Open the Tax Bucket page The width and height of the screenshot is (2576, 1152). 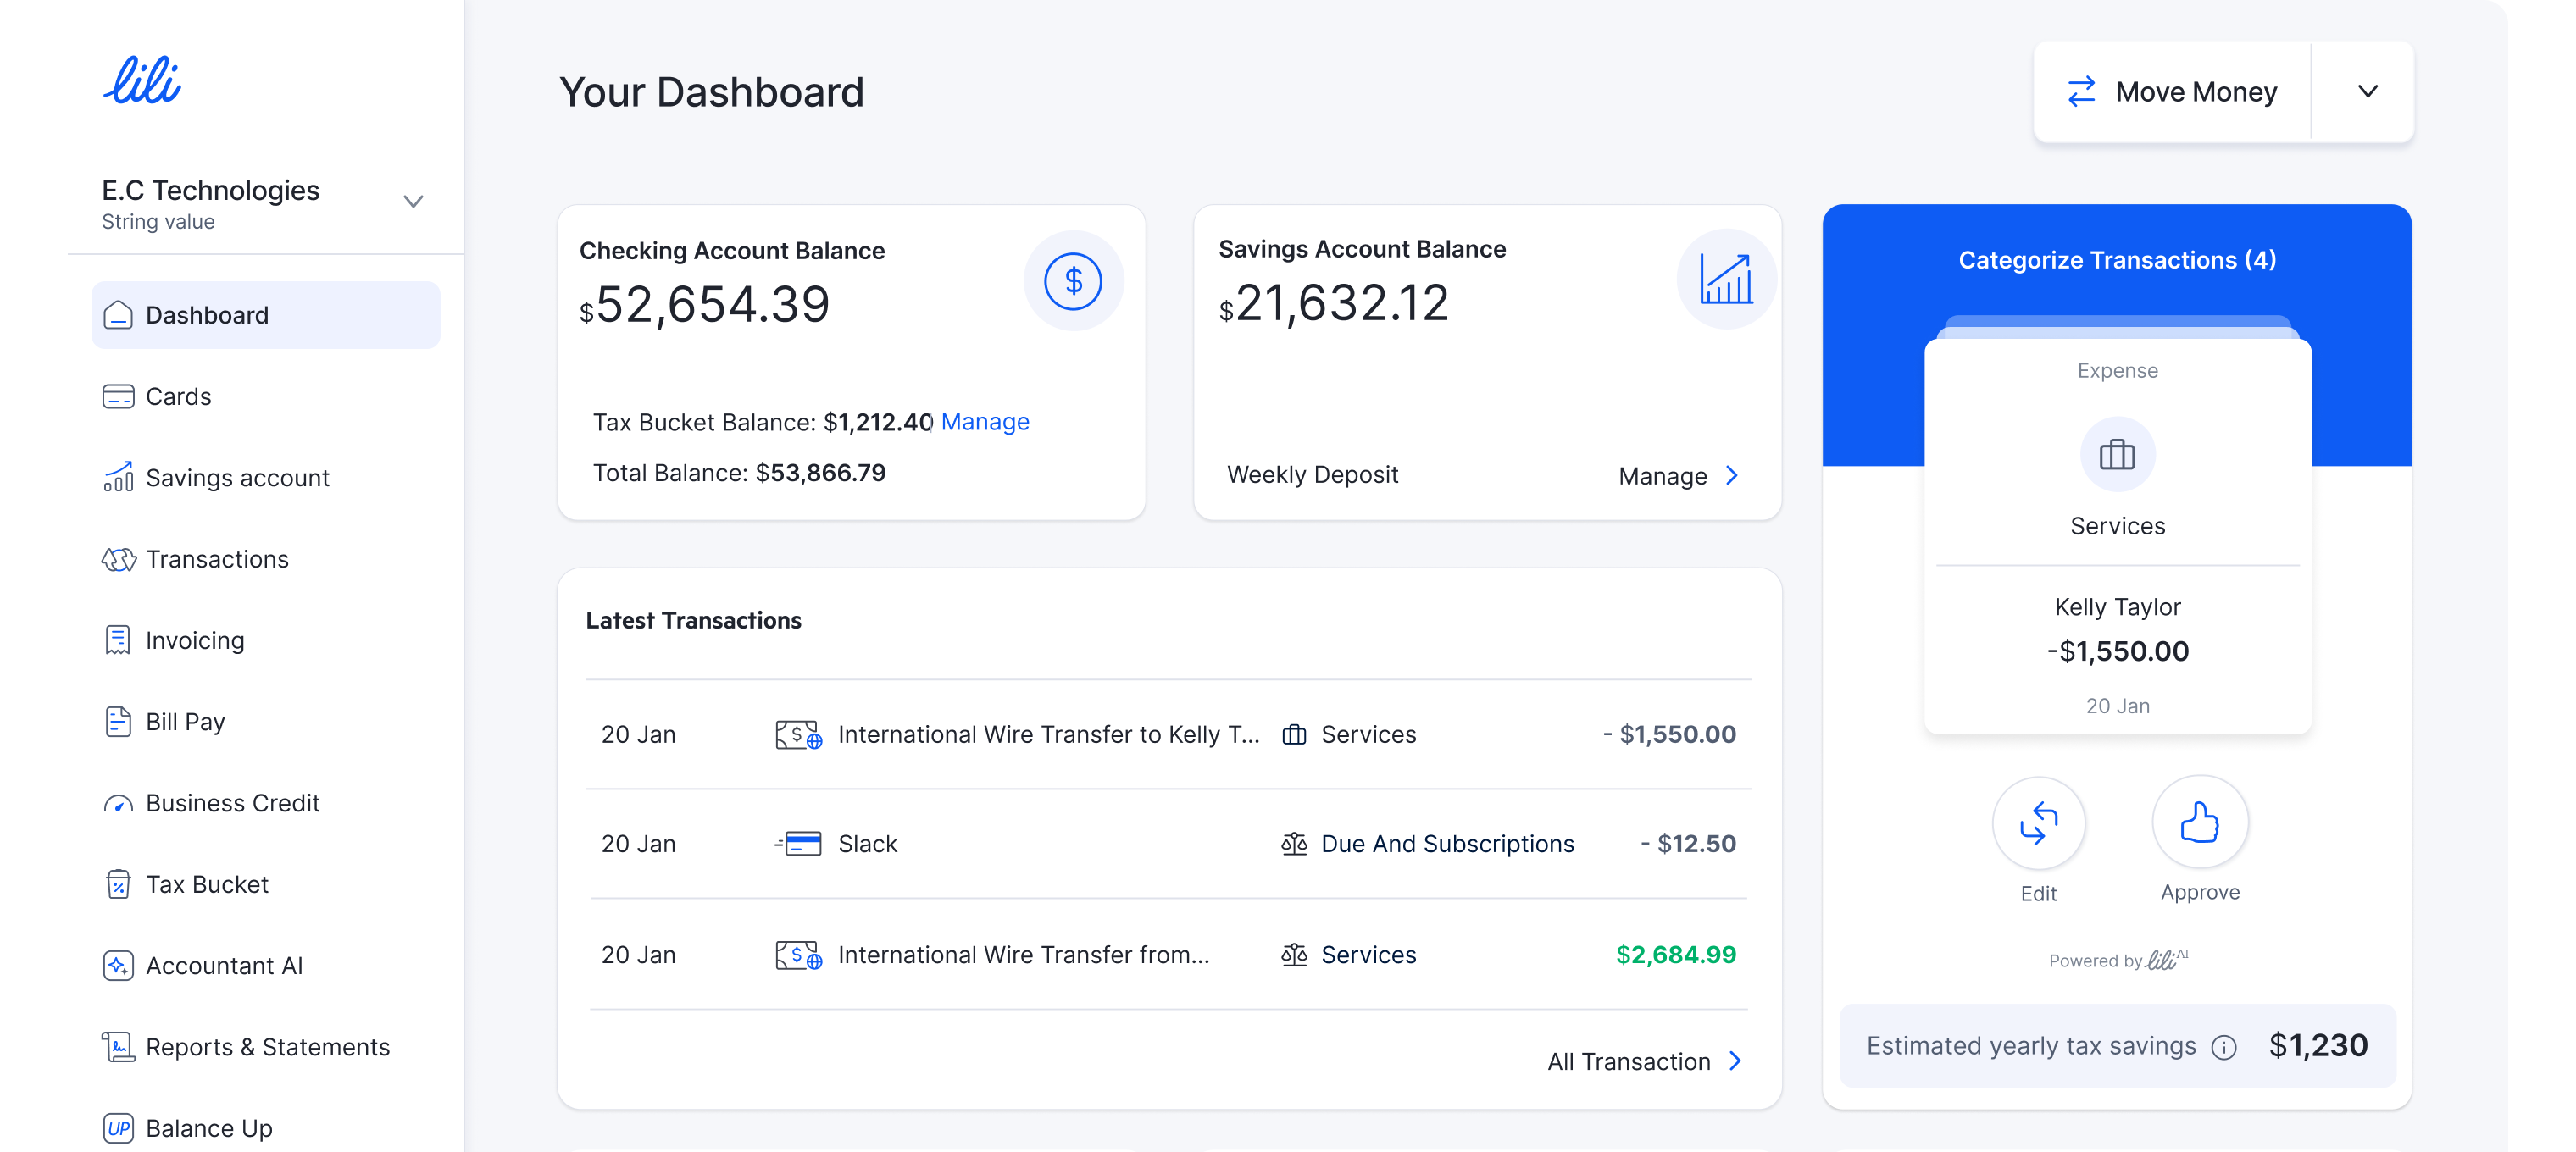point(207,884)
